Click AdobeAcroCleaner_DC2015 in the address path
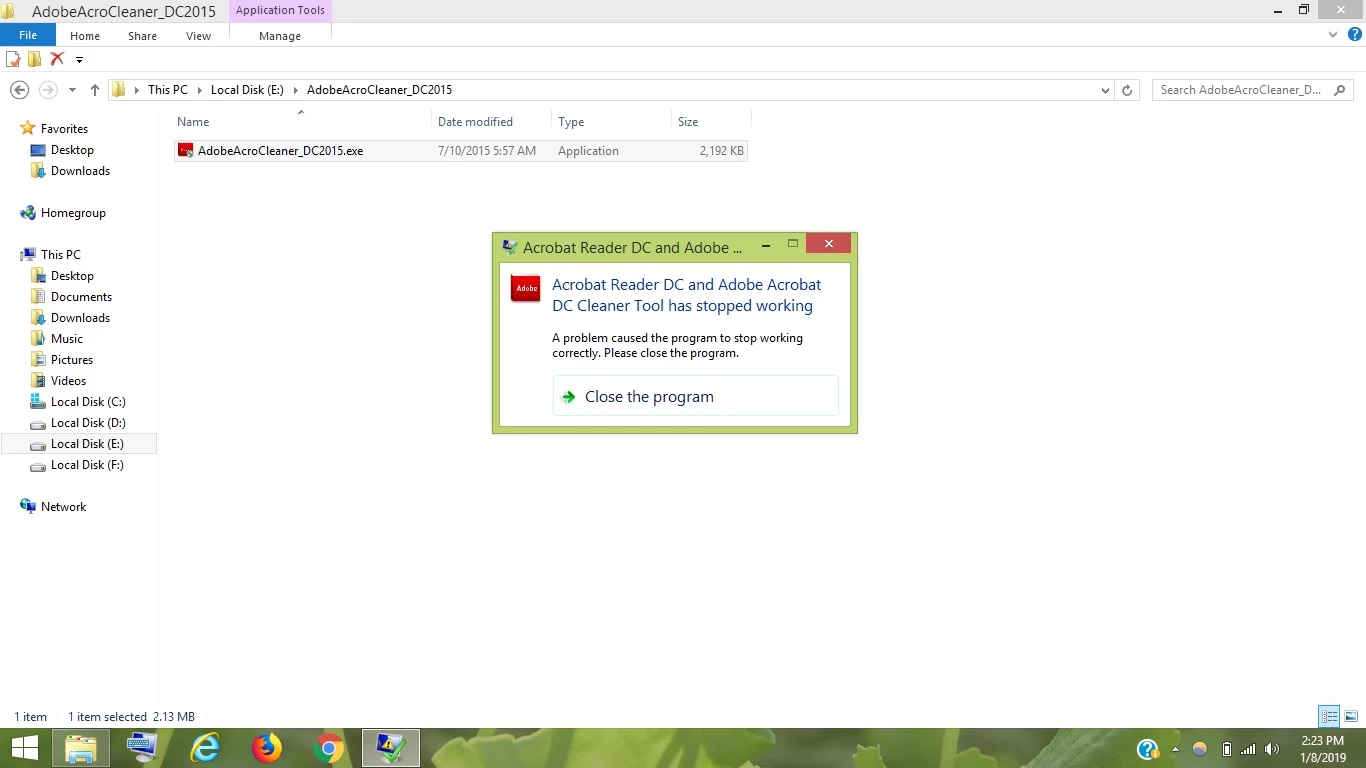Image resolution: width=1366 pixels, height=768 pixels. 379,90
